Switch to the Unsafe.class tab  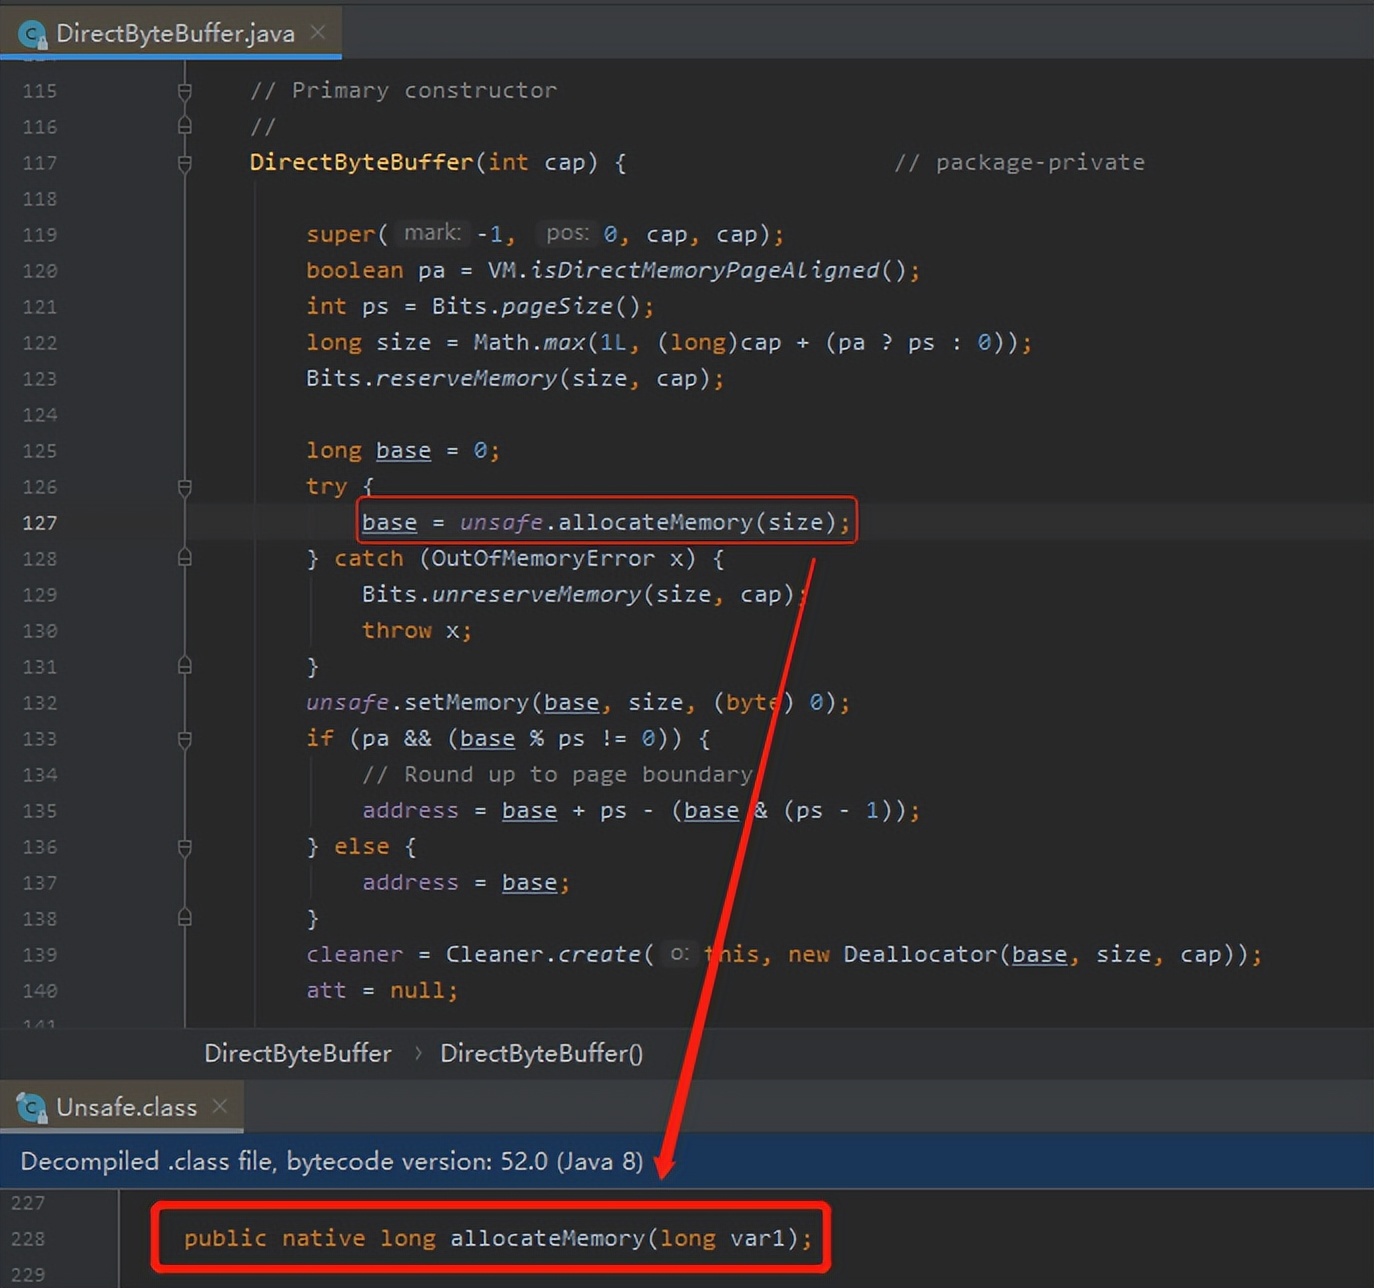point(126,1108)
